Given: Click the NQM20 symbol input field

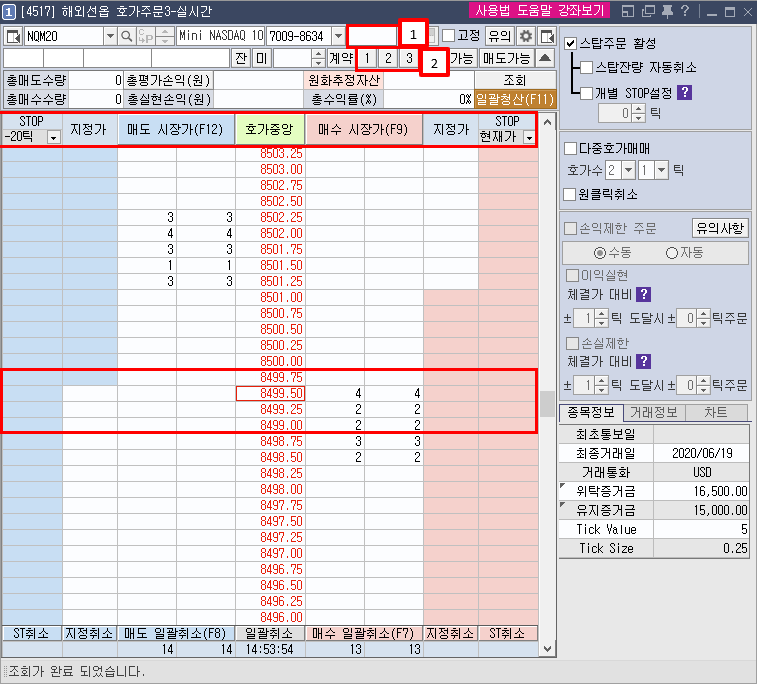Looking at the screenshot, I should click(64, 36).
